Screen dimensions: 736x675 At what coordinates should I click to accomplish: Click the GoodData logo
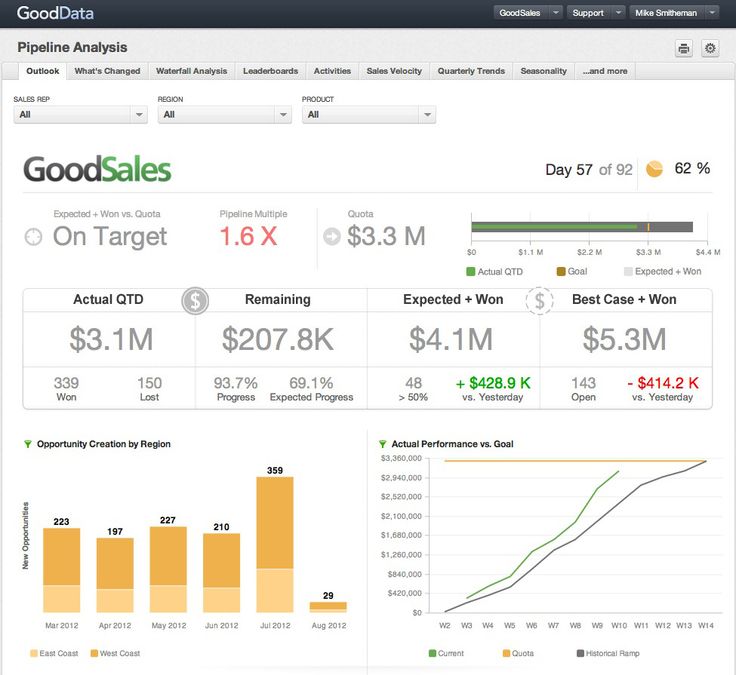pyautogui.click(x=55, y=13)
